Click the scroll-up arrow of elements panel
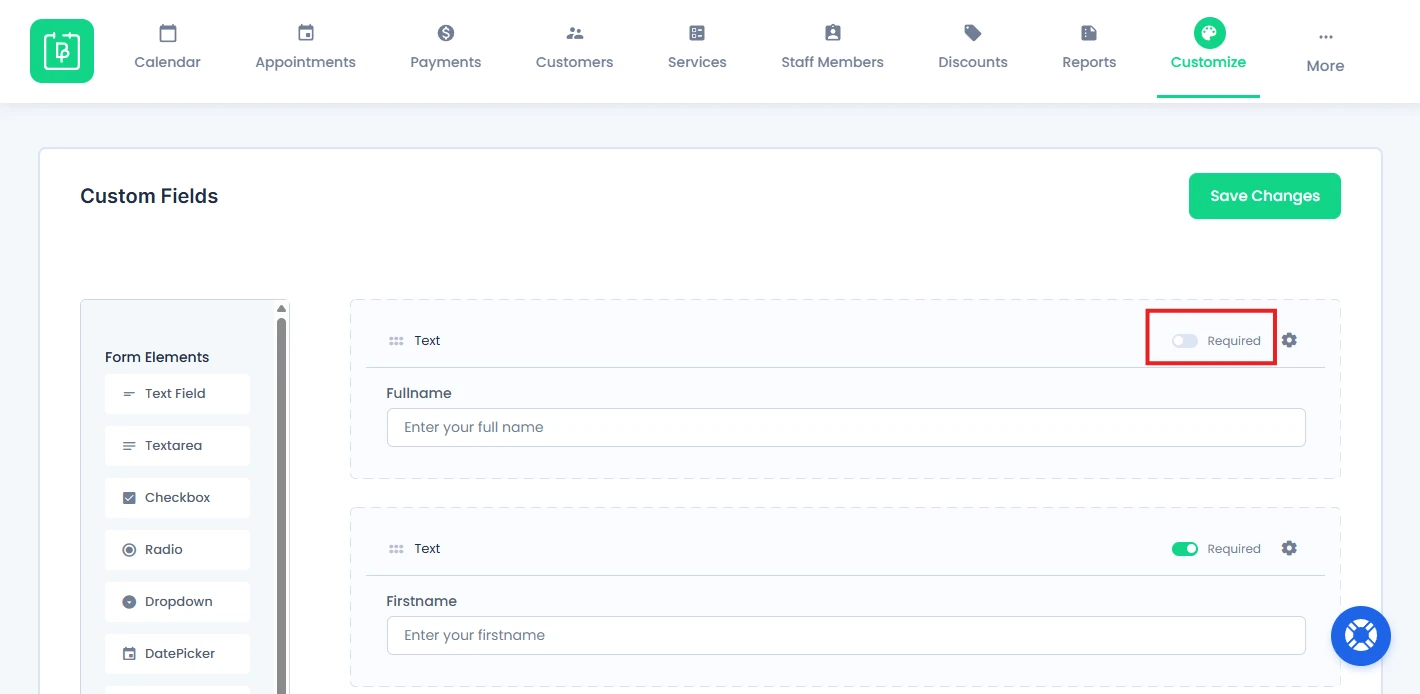Screen dimensions: 1420x694 coord(282,308)
